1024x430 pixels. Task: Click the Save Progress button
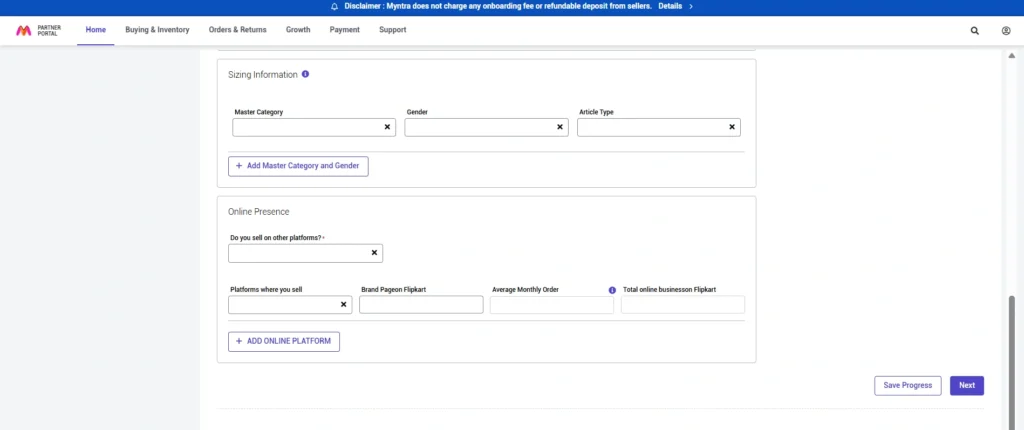[907, 385]
